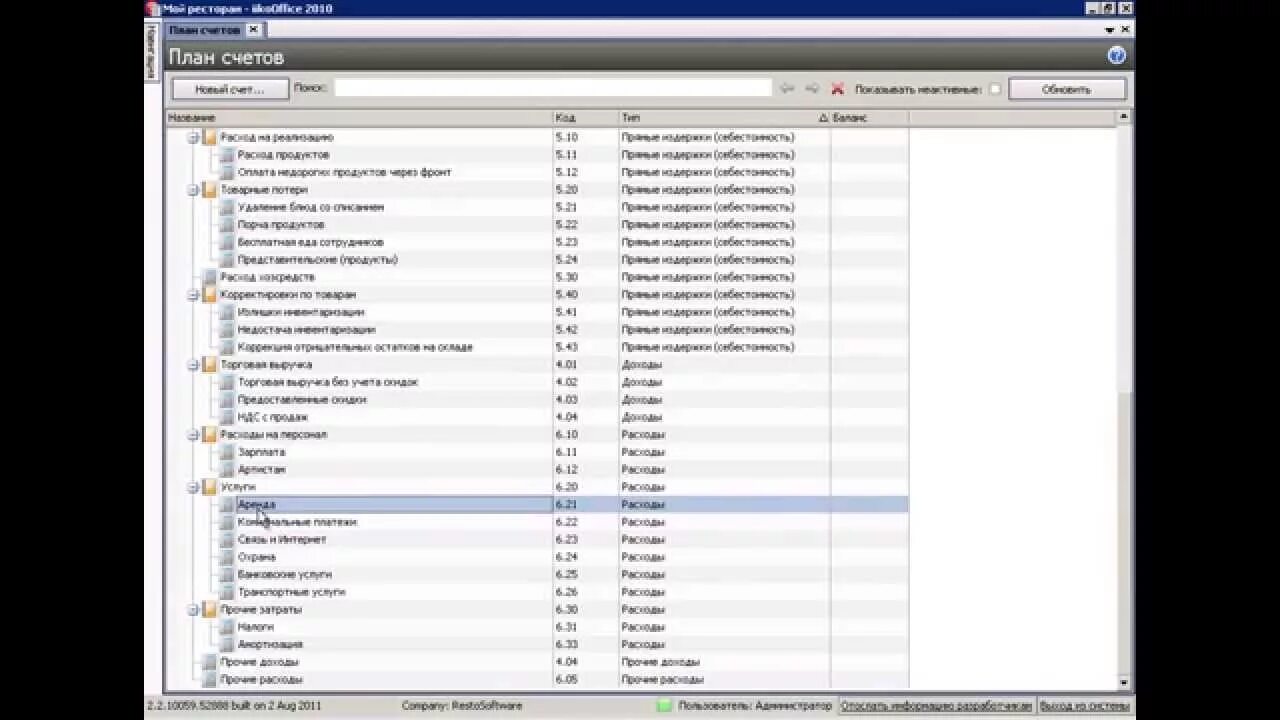Click account icon next to Амортизация
Screen dimensions: 1280x720
point(227,644)
